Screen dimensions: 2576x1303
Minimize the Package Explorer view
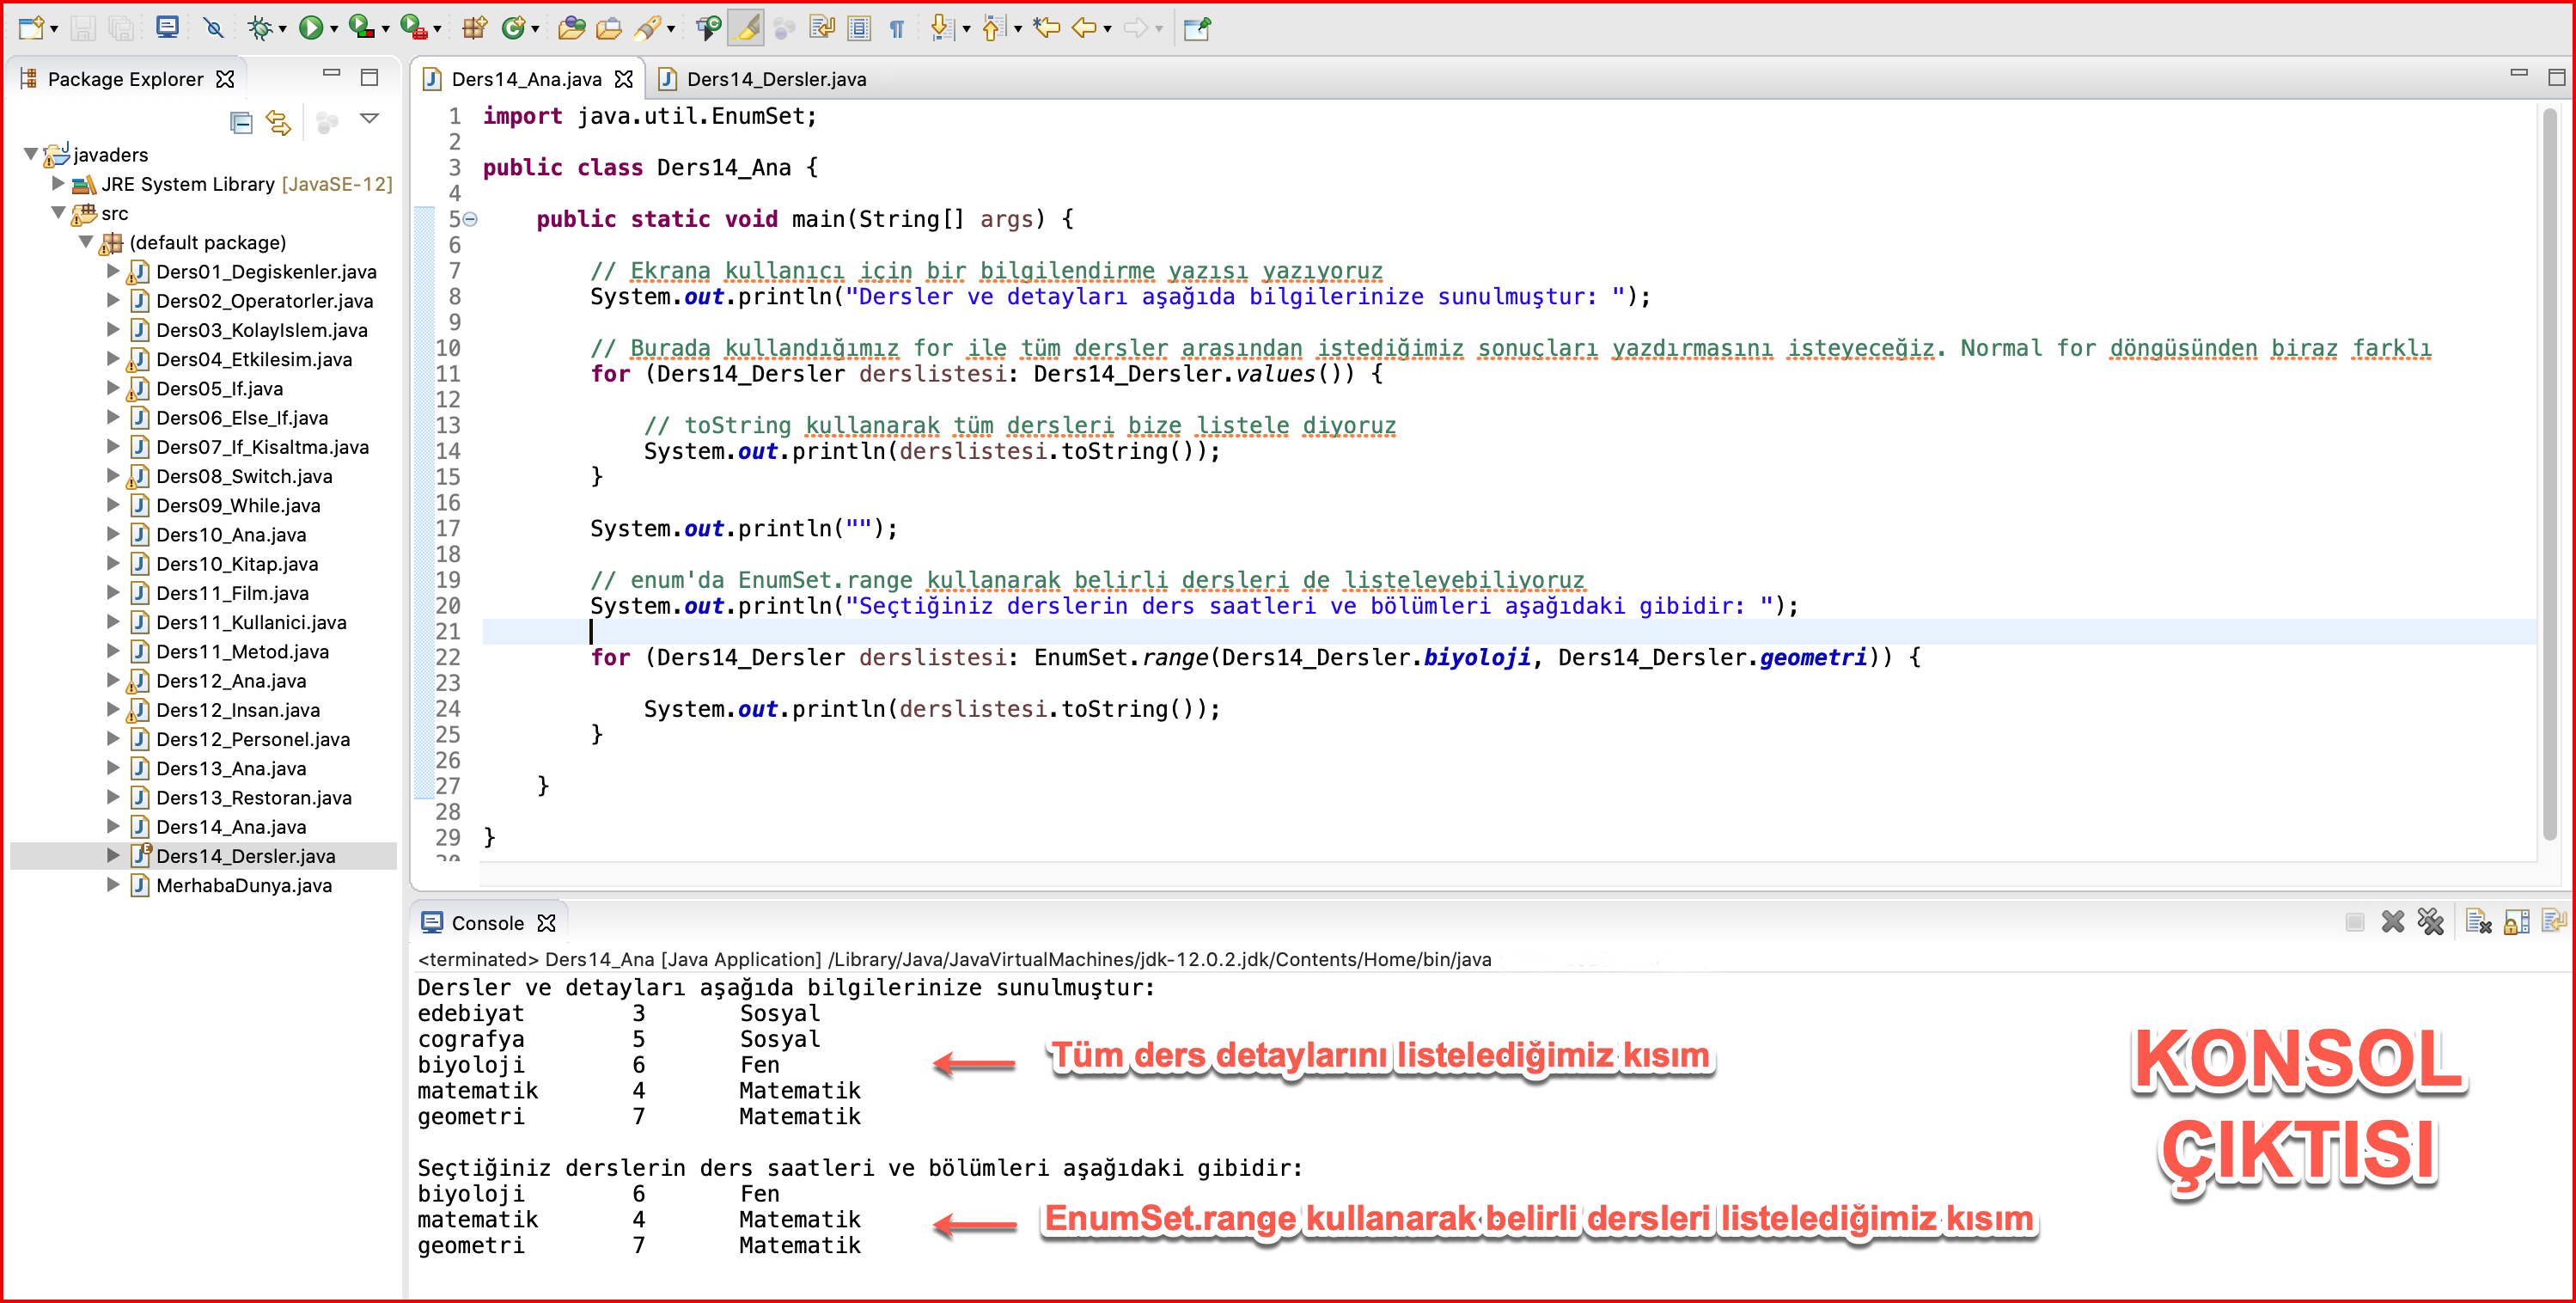coord(332,73)
